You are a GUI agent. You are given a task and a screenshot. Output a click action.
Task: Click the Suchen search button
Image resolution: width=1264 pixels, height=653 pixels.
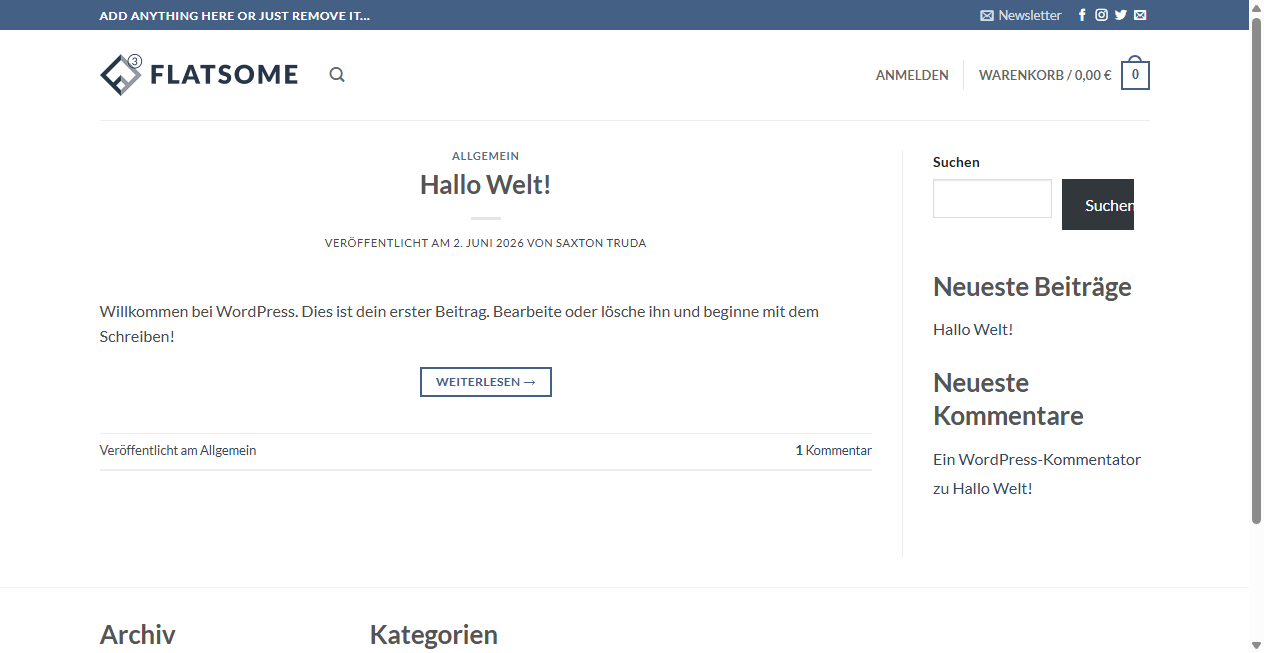tap(1098, 204)
